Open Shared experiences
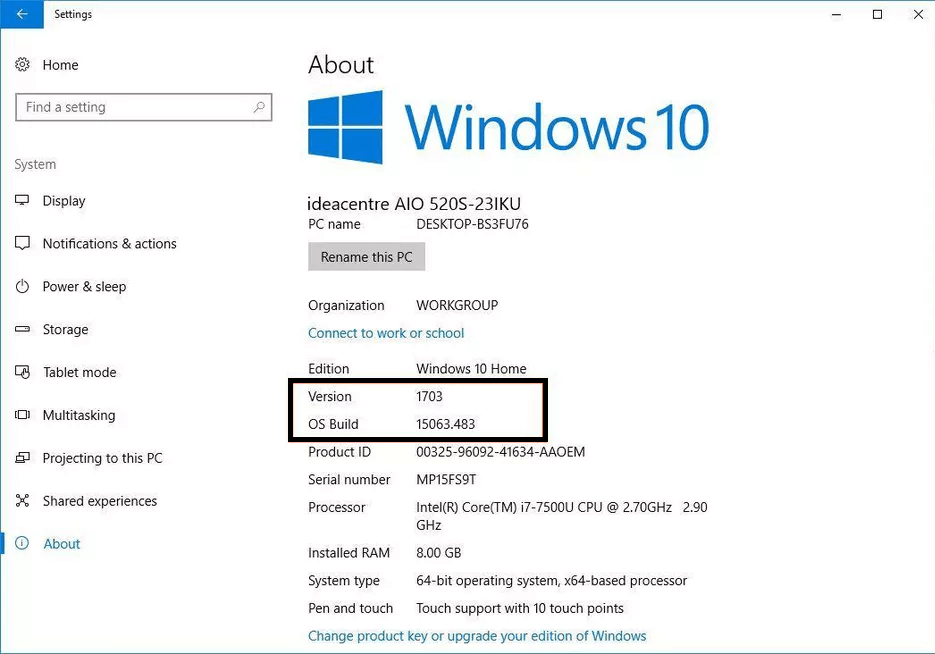 pyautogui.click(x=100, y=501)
